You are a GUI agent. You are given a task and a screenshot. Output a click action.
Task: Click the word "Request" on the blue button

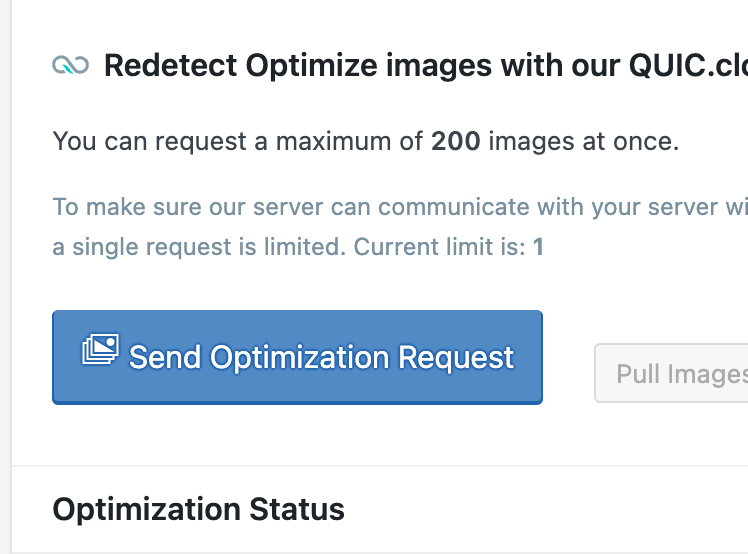coord(457,357)
